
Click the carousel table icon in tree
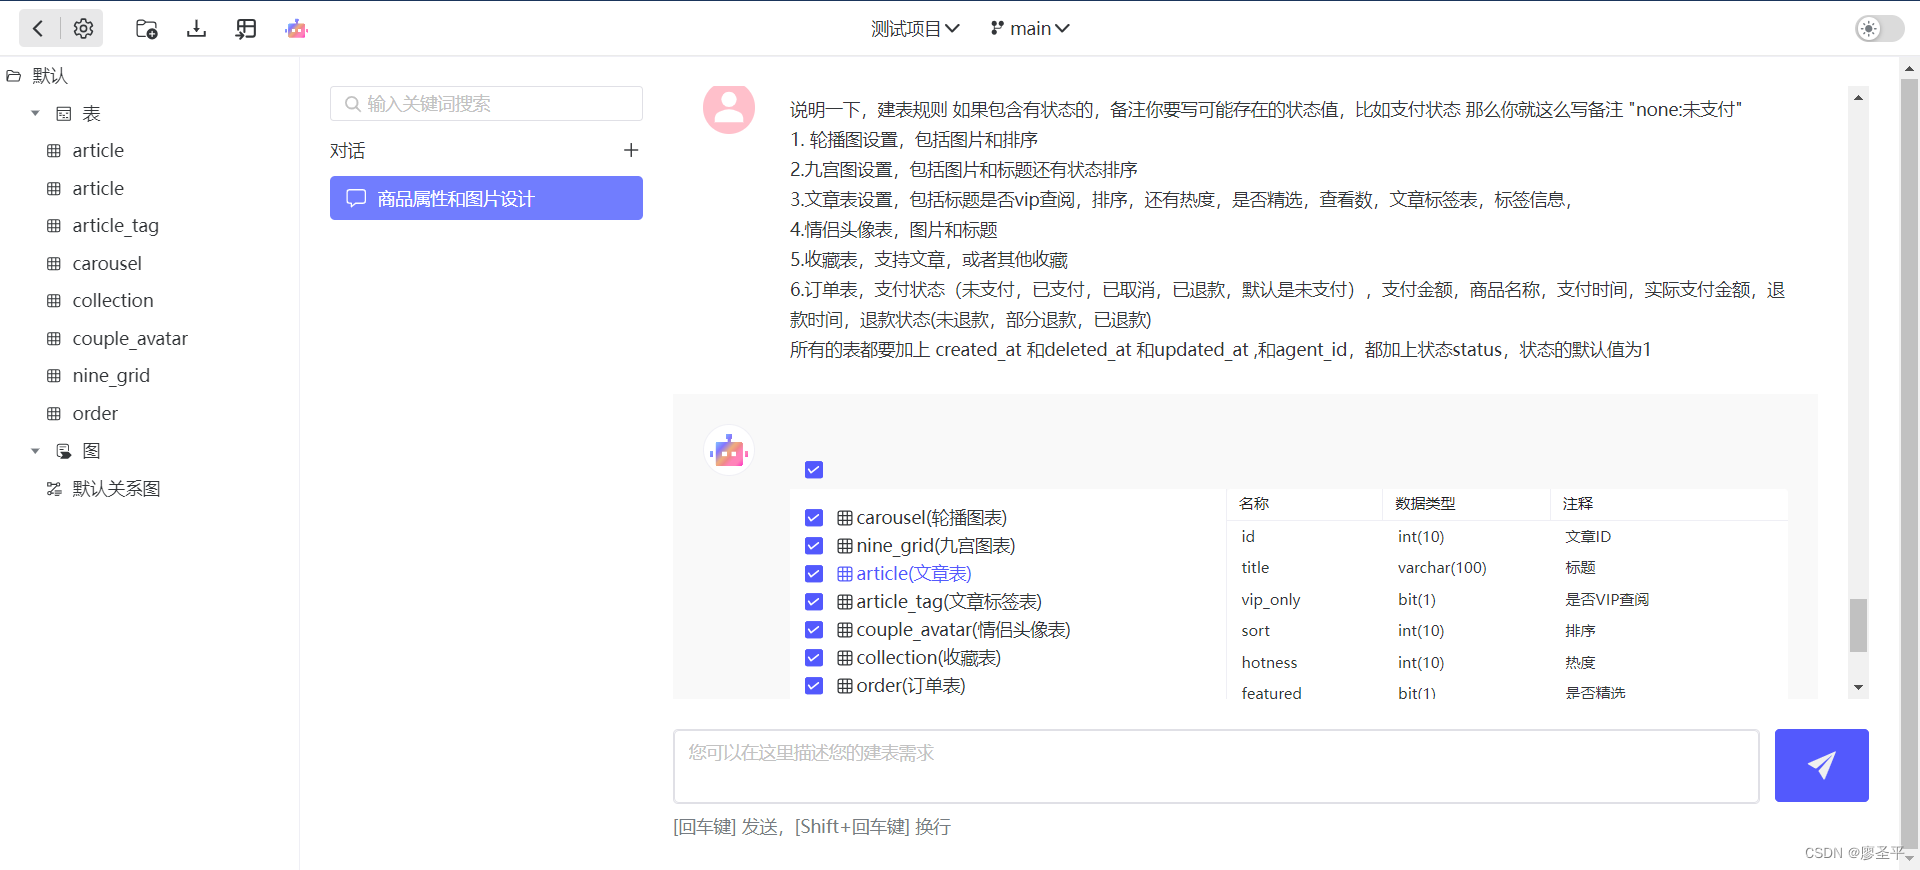pos(54,263)
